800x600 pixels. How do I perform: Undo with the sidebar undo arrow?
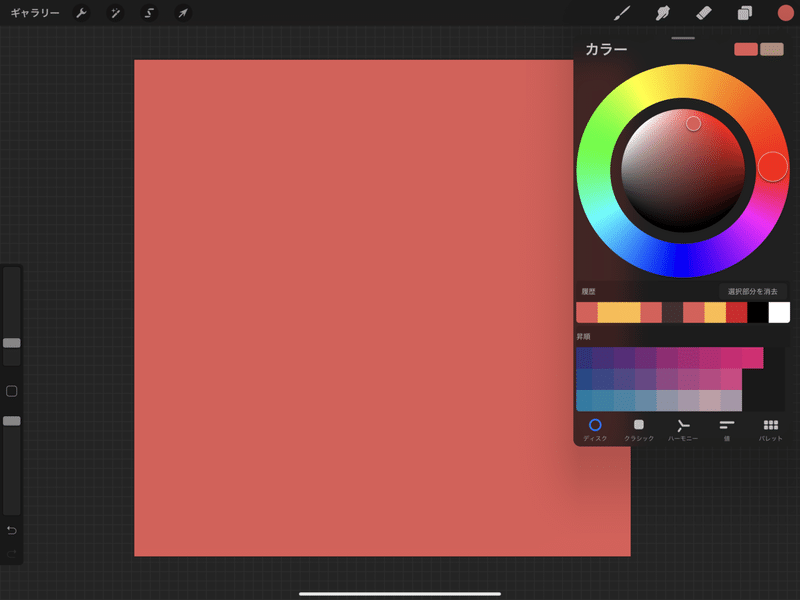pyautogui.click(x=12, y=530)
